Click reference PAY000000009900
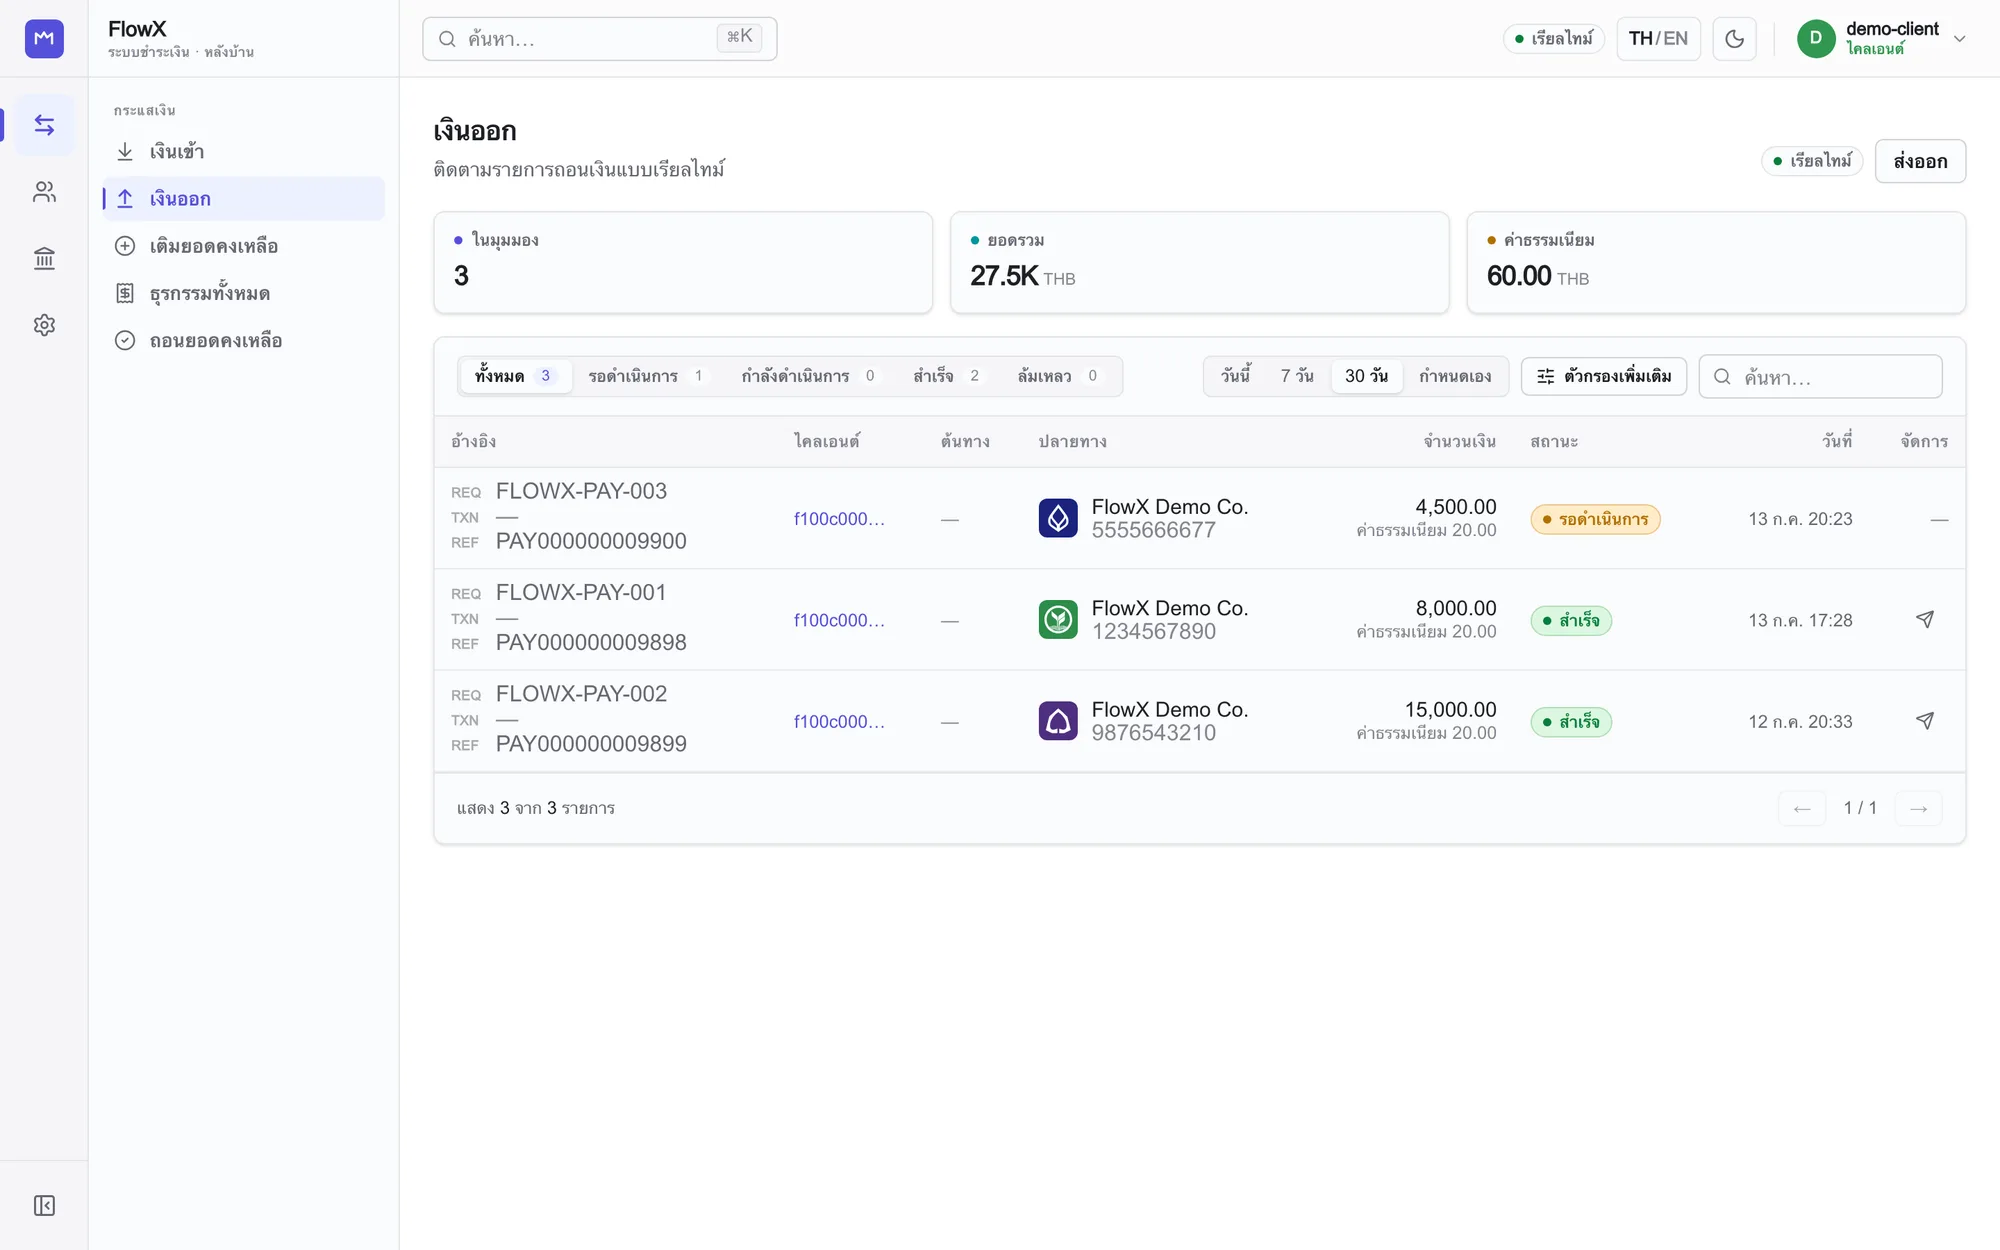The width and height of the screenshot is (2000, 1250). click(591, 541)
